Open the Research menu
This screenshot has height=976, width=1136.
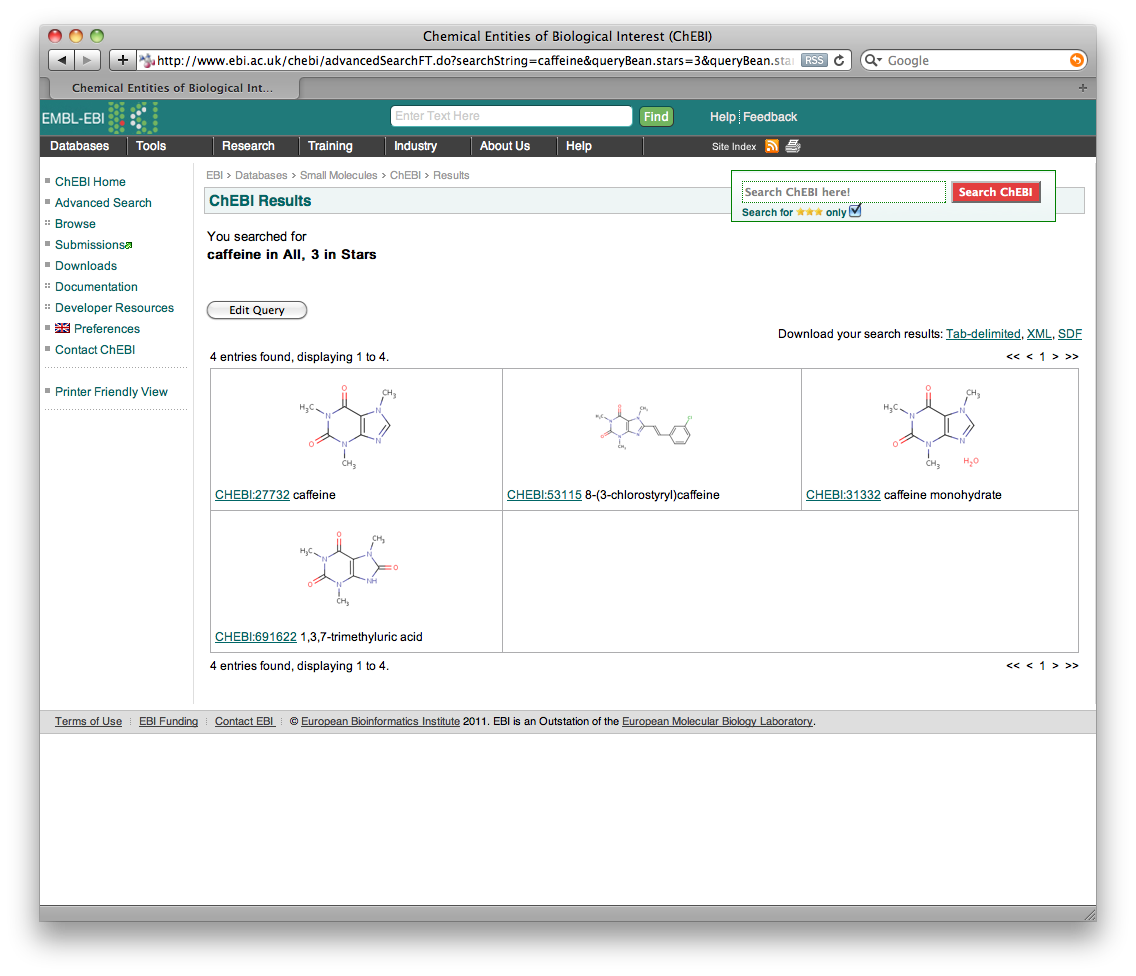click(x=248, y=146)
